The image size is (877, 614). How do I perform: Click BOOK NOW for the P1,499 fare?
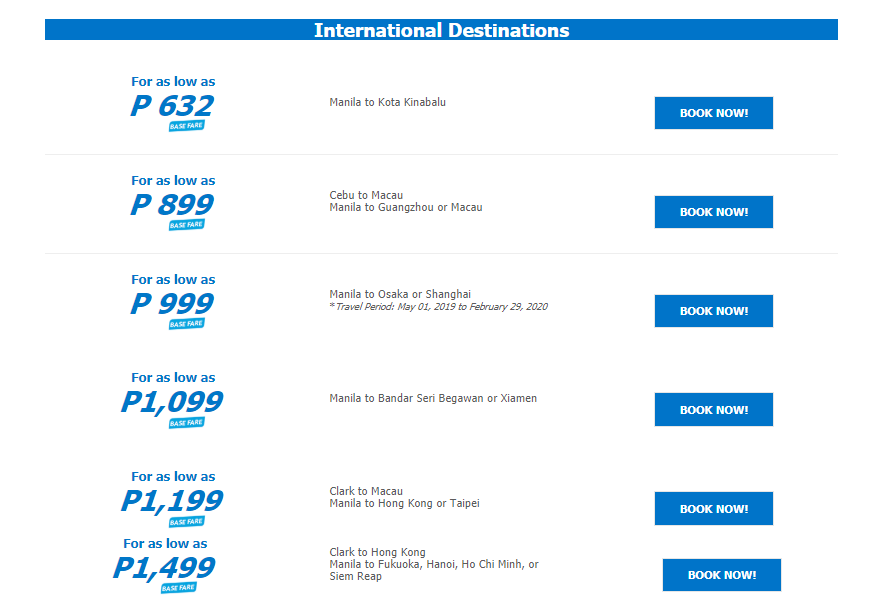click(722, 575)
